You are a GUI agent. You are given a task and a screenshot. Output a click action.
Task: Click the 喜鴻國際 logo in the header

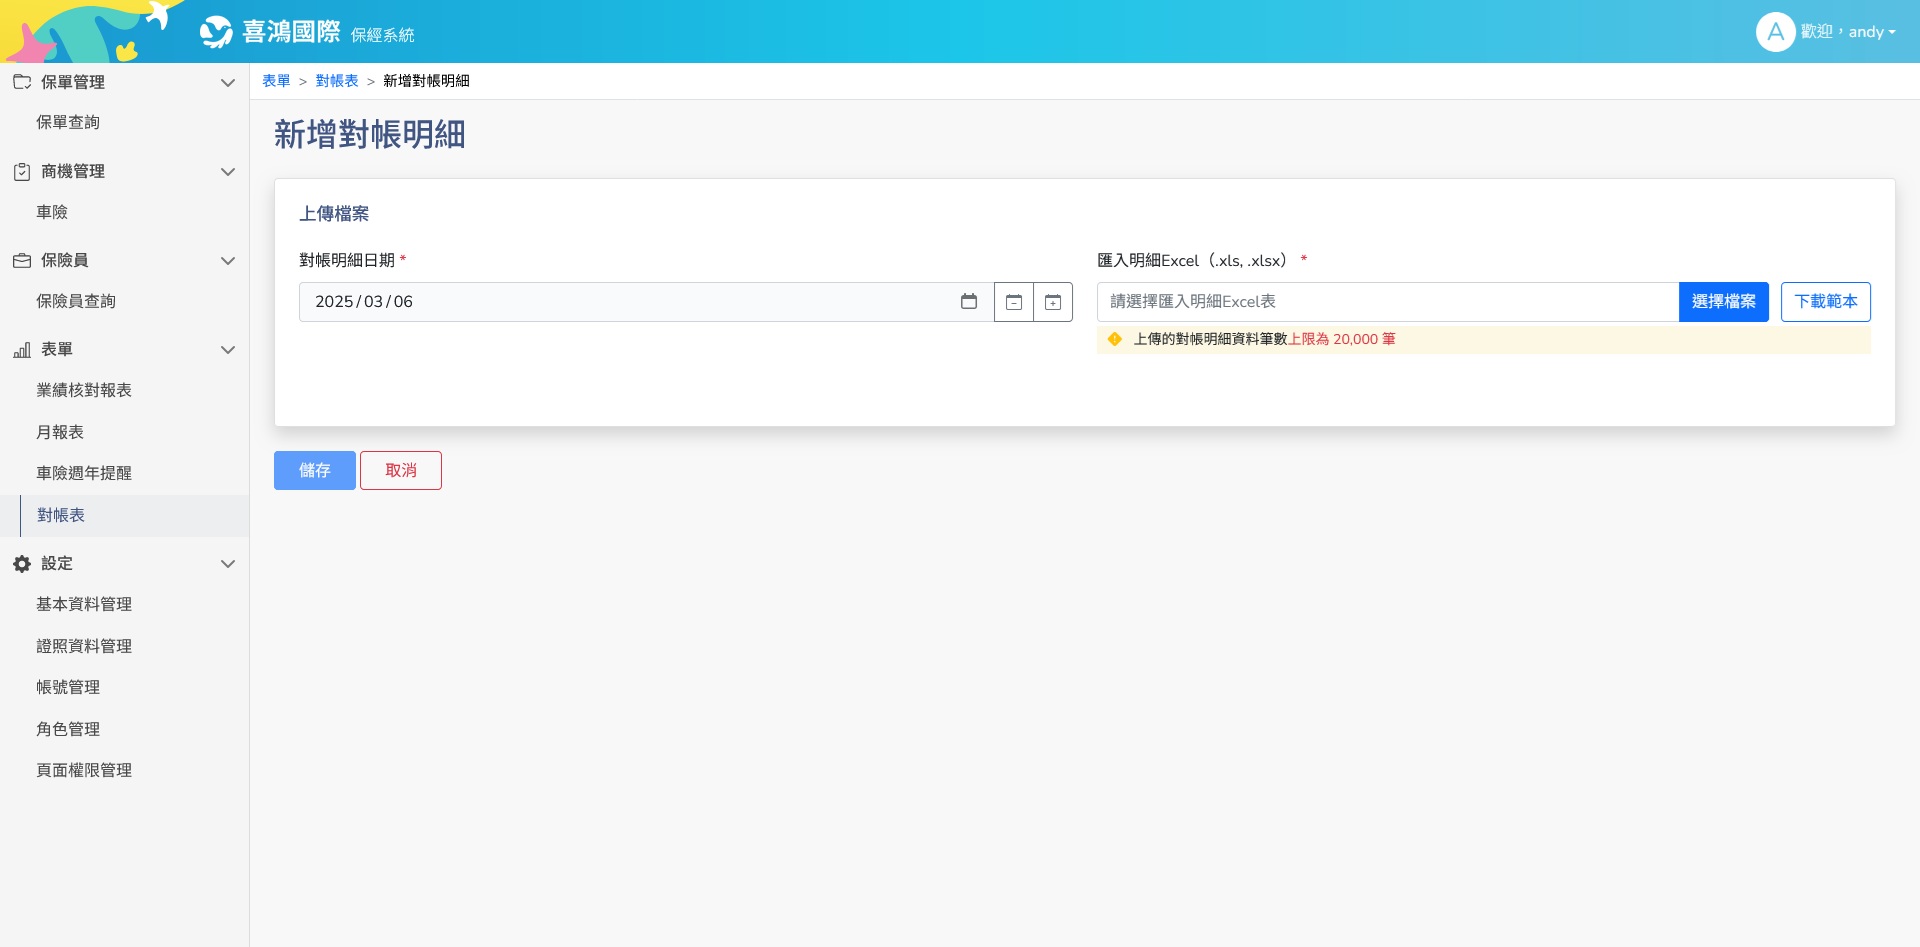coord(270,32)
